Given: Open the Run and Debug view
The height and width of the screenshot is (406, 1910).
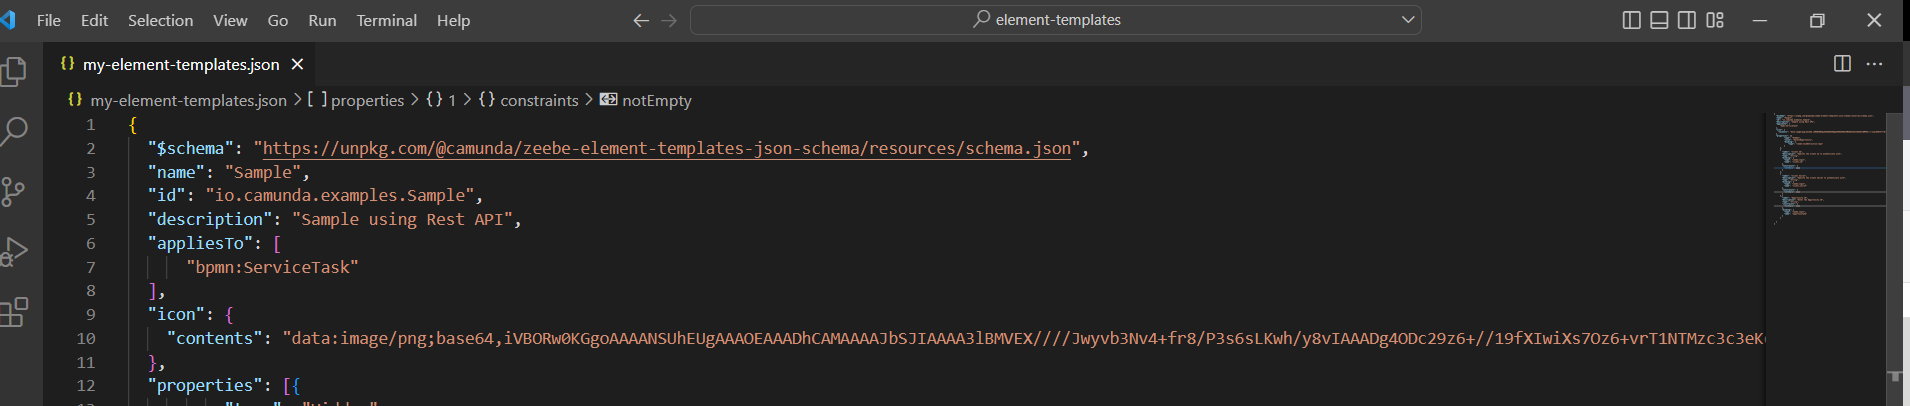Looking at the screenshot, I should (15, 251).
